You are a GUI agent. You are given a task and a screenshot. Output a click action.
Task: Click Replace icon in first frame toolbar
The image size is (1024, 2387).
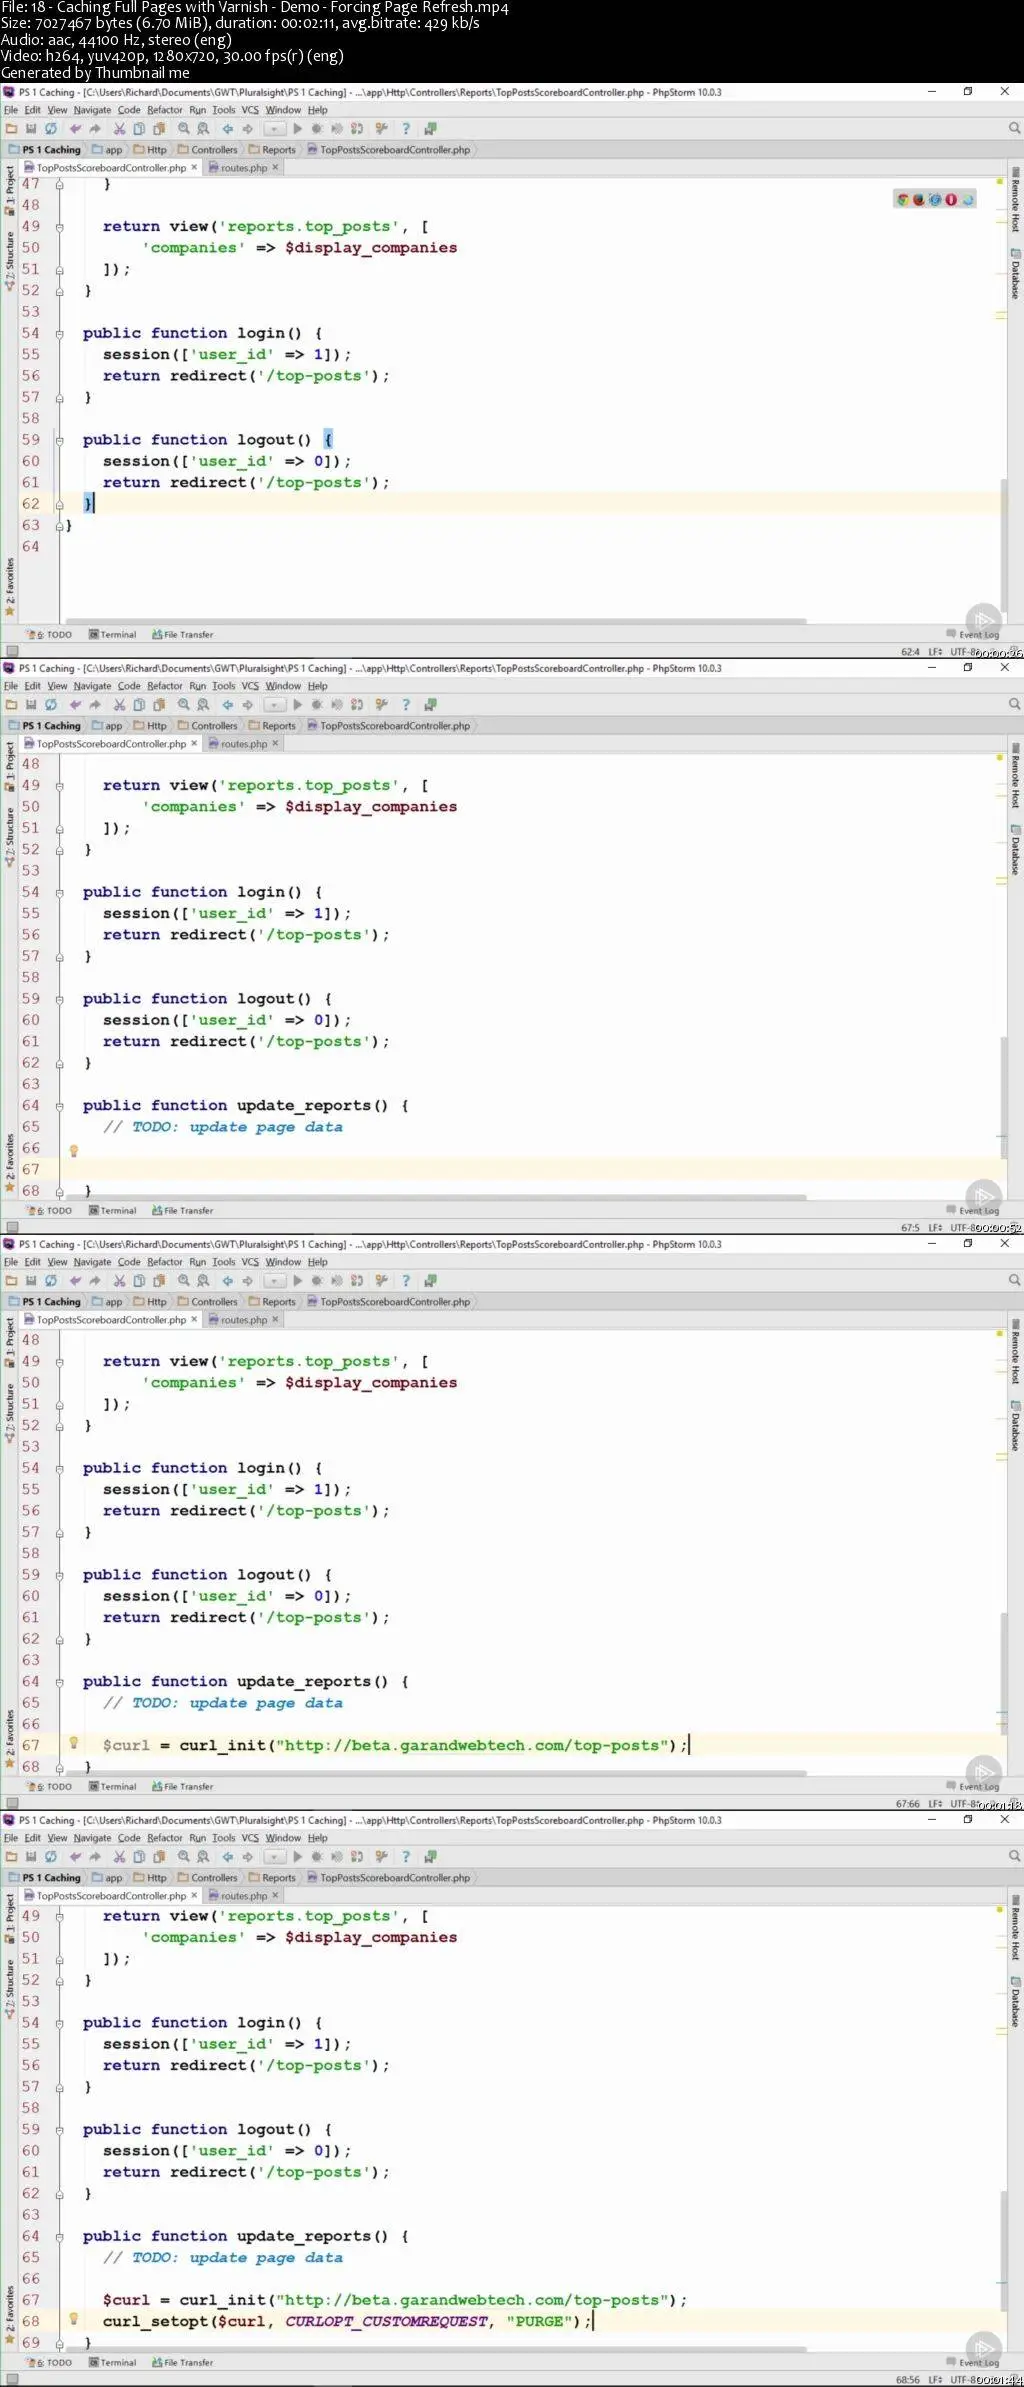click(x=203, y=129)
